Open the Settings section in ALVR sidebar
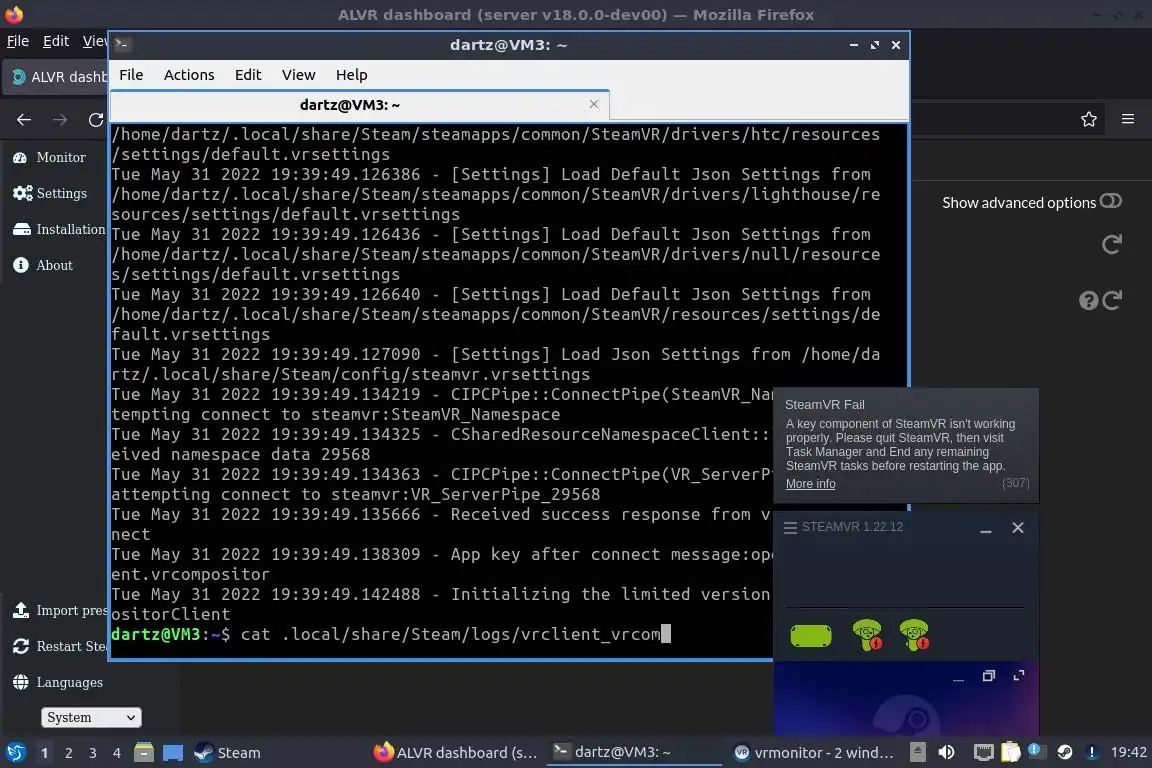Viewport: 1152px width, 768px height. (x=50, y=193)
